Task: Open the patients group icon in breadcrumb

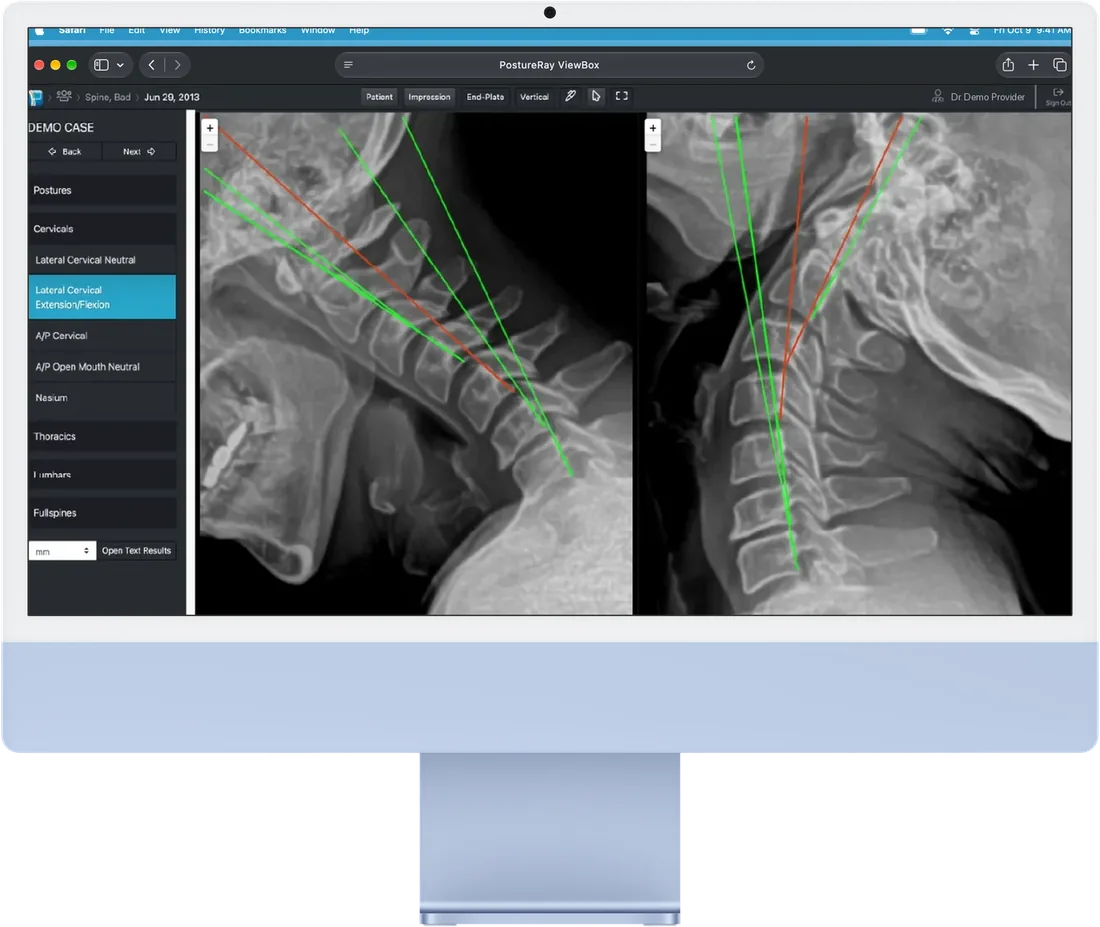Action: pyautogui.click(x=64, y=96)
